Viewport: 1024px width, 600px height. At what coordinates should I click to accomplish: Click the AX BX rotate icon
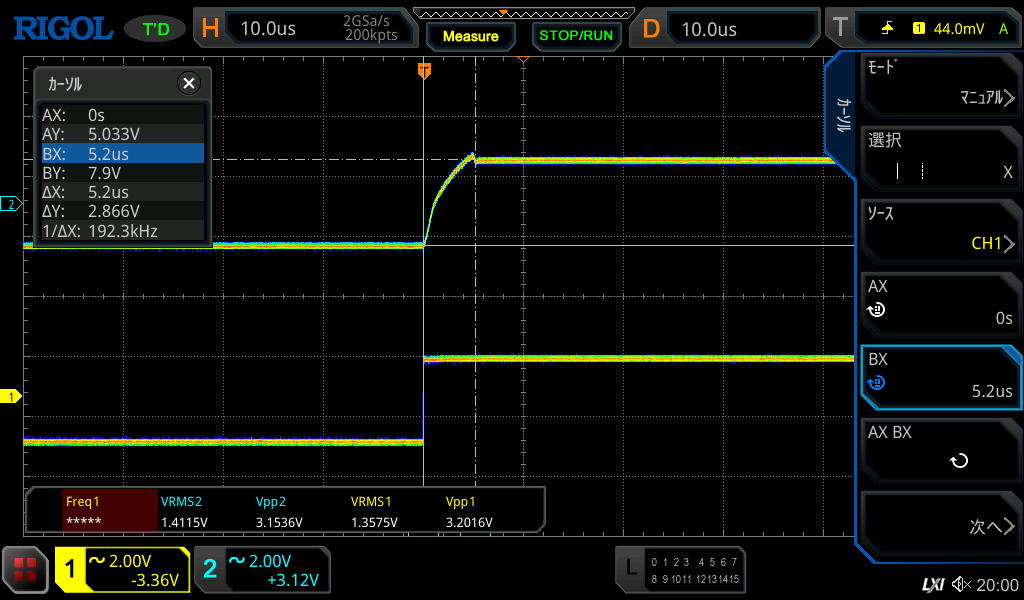click(x=958, y=461)
